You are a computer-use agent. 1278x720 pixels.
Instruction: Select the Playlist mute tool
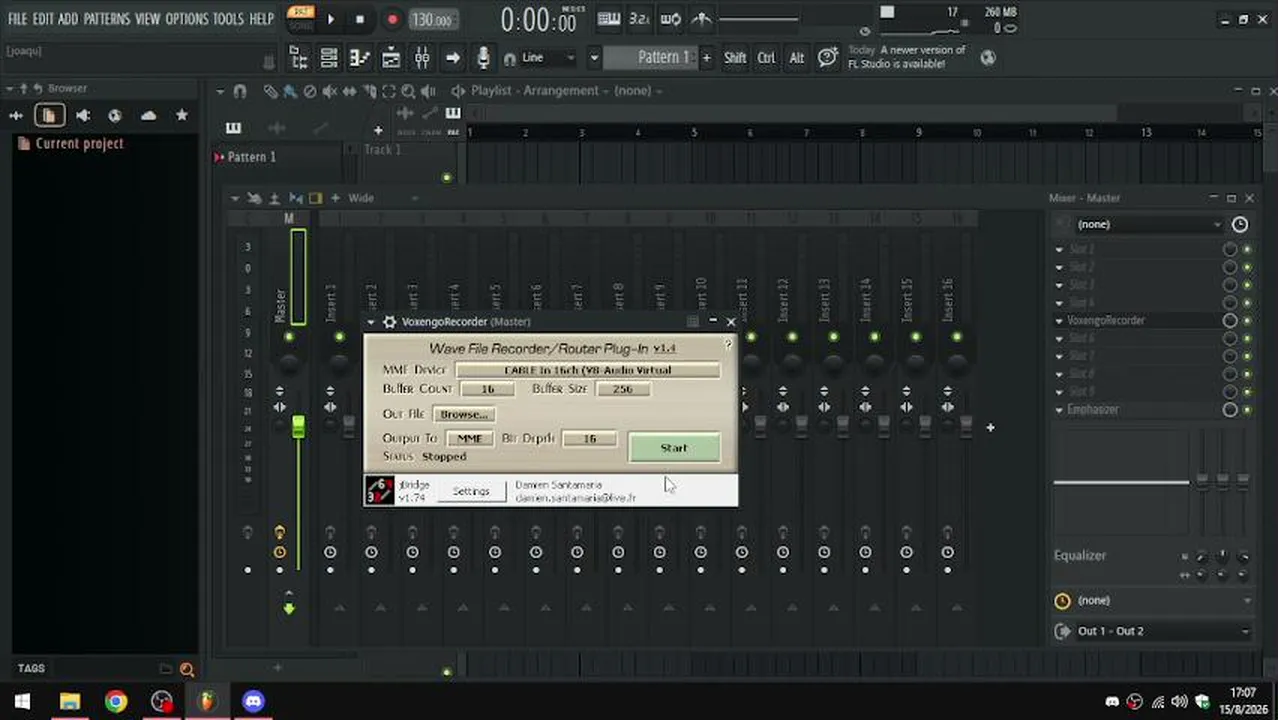tap(330, 91)
